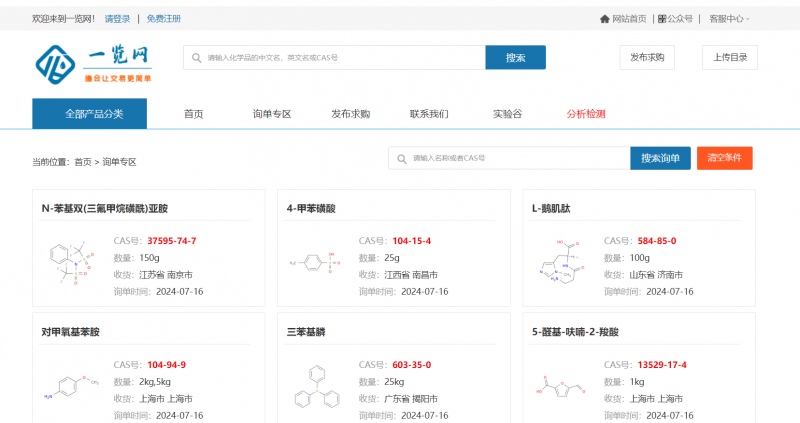
Task: Click the 免费注册 register link
Action: click(x=164, y=19)
